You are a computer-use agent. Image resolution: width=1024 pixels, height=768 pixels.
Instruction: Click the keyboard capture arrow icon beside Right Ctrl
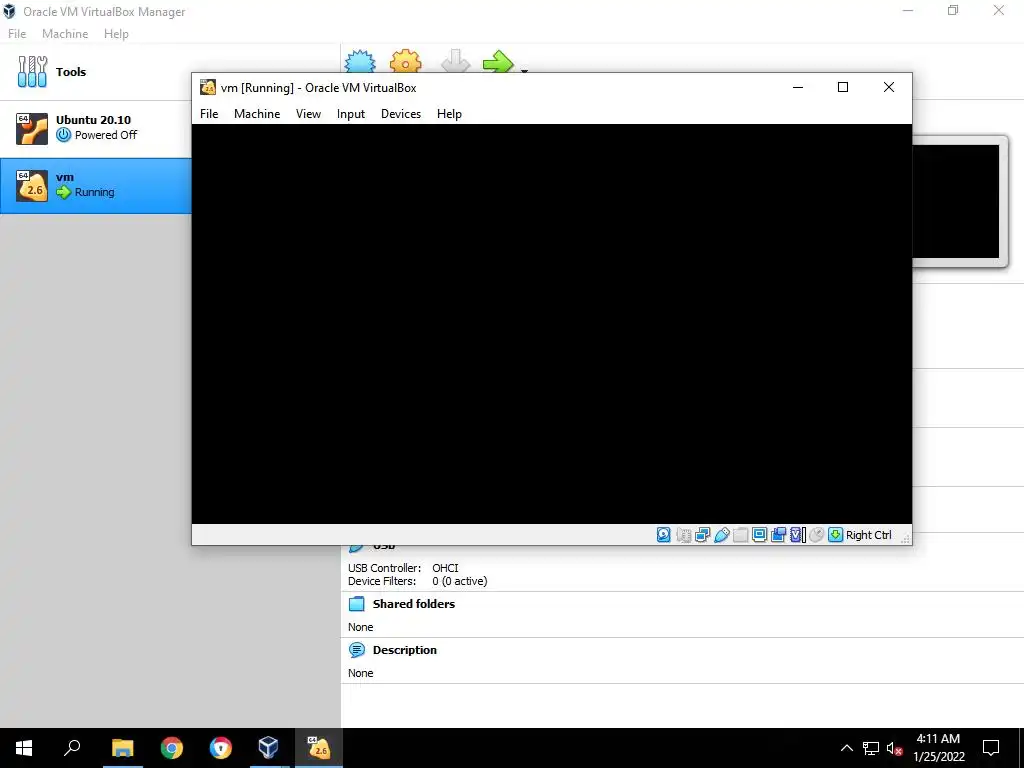[835, 535]
